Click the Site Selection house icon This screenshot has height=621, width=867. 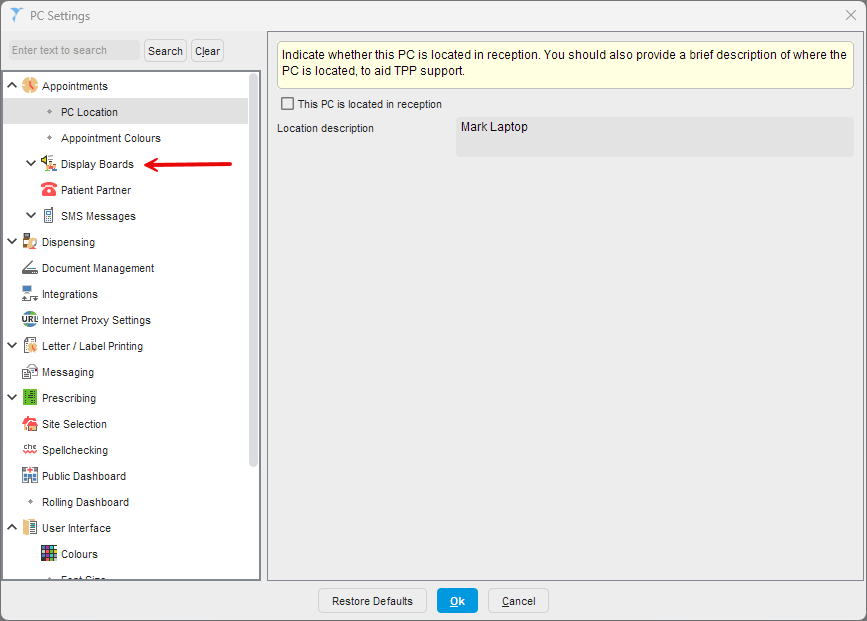(30, 424)
